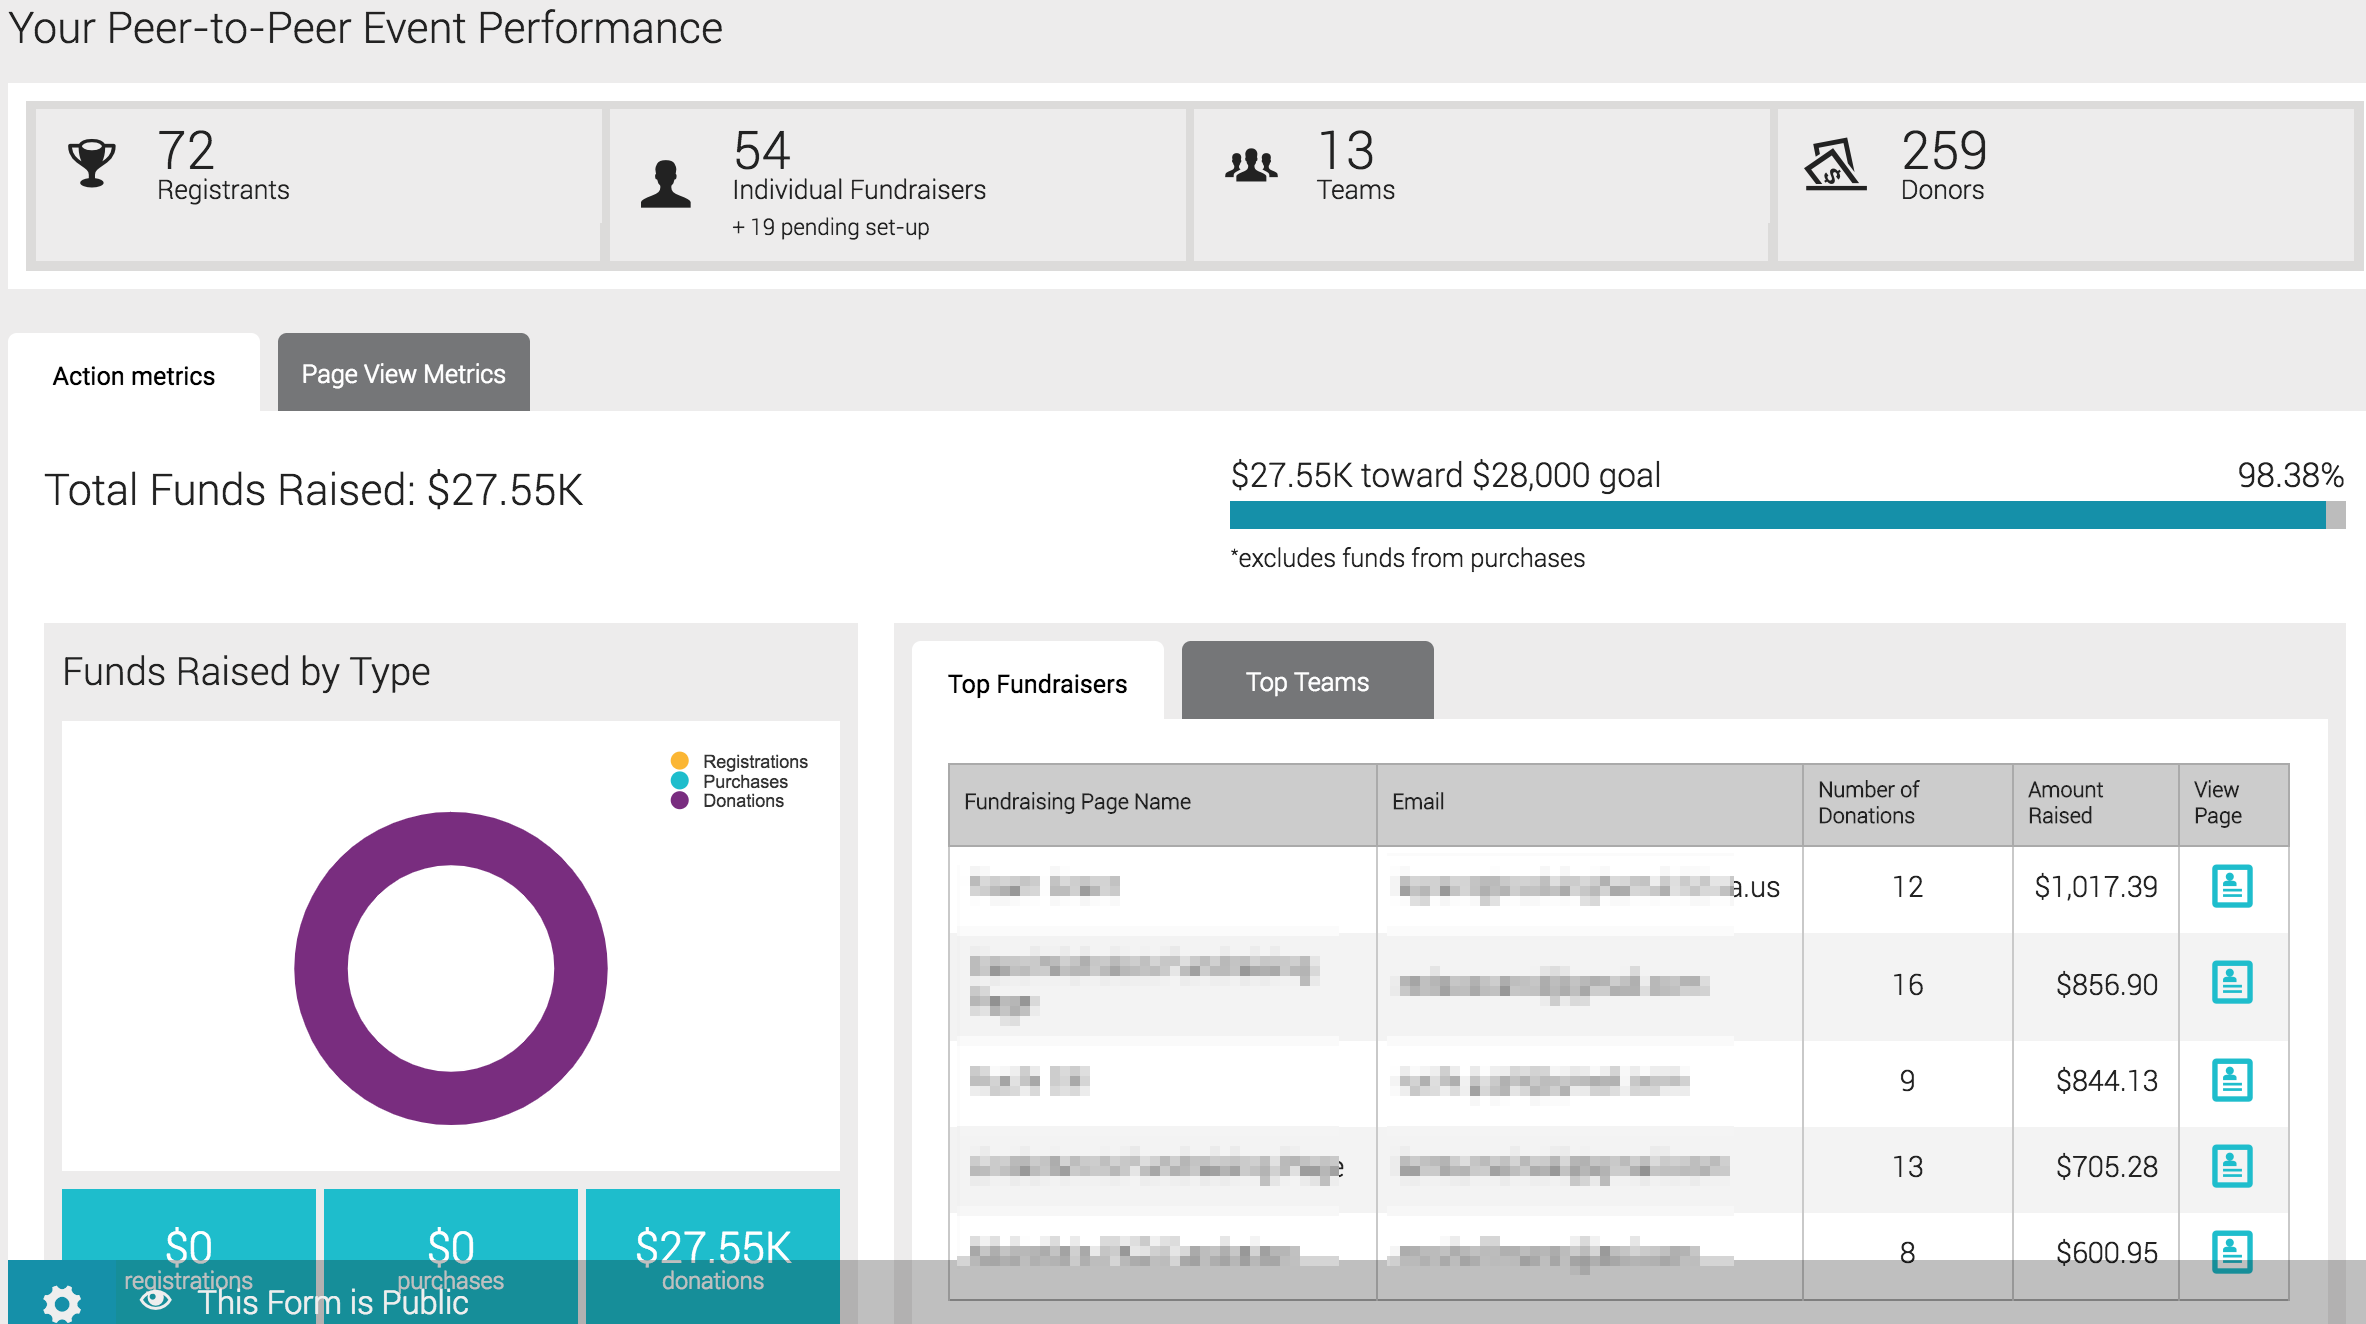The height and width of the screenshot is (1324, 2366).
Task: Click the trophy Registrants icon
Action: click(x=92, y=164)
